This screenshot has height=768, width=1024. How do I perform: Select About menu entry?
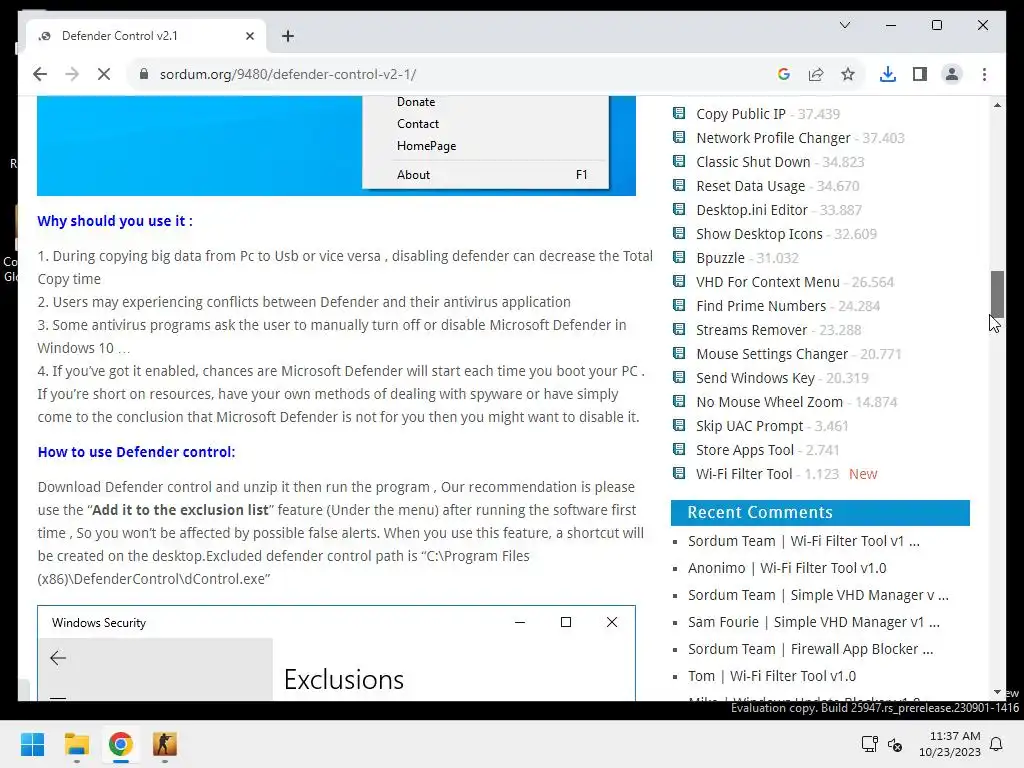[413, 175]
